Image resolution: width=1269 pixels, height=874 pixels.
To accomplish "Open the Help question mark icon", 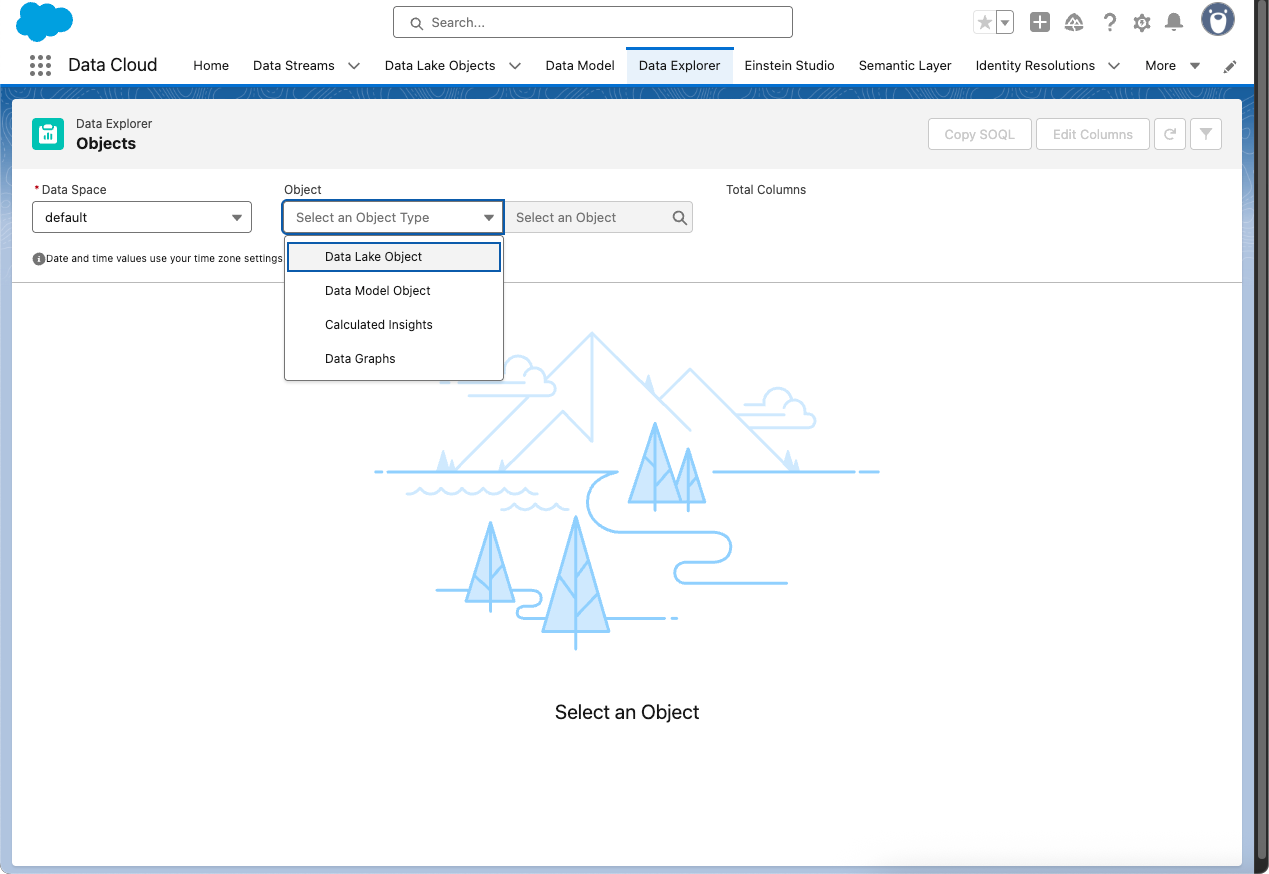I will pos(1109,22).
